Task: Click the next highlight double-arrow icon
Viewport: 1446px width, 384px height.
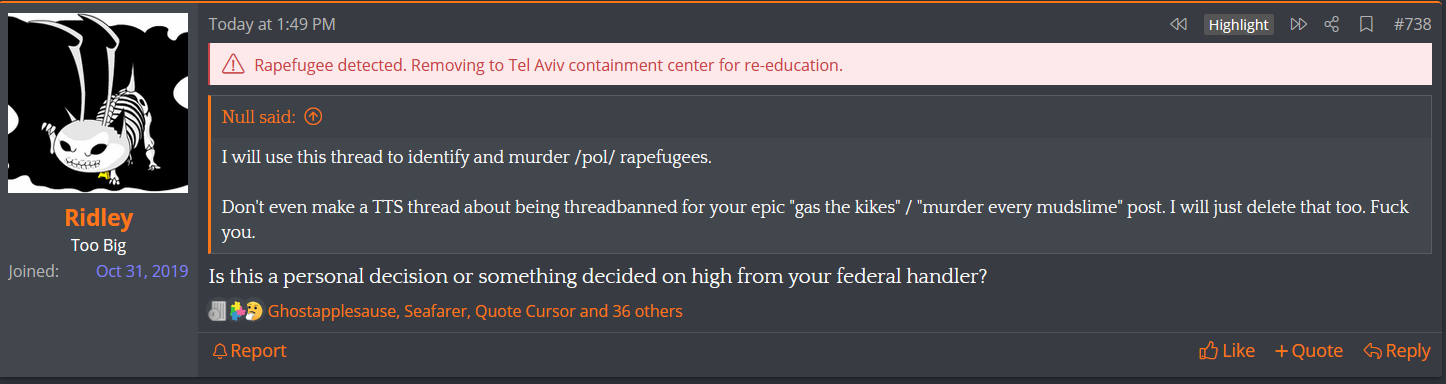Action: pos(1298,24)
